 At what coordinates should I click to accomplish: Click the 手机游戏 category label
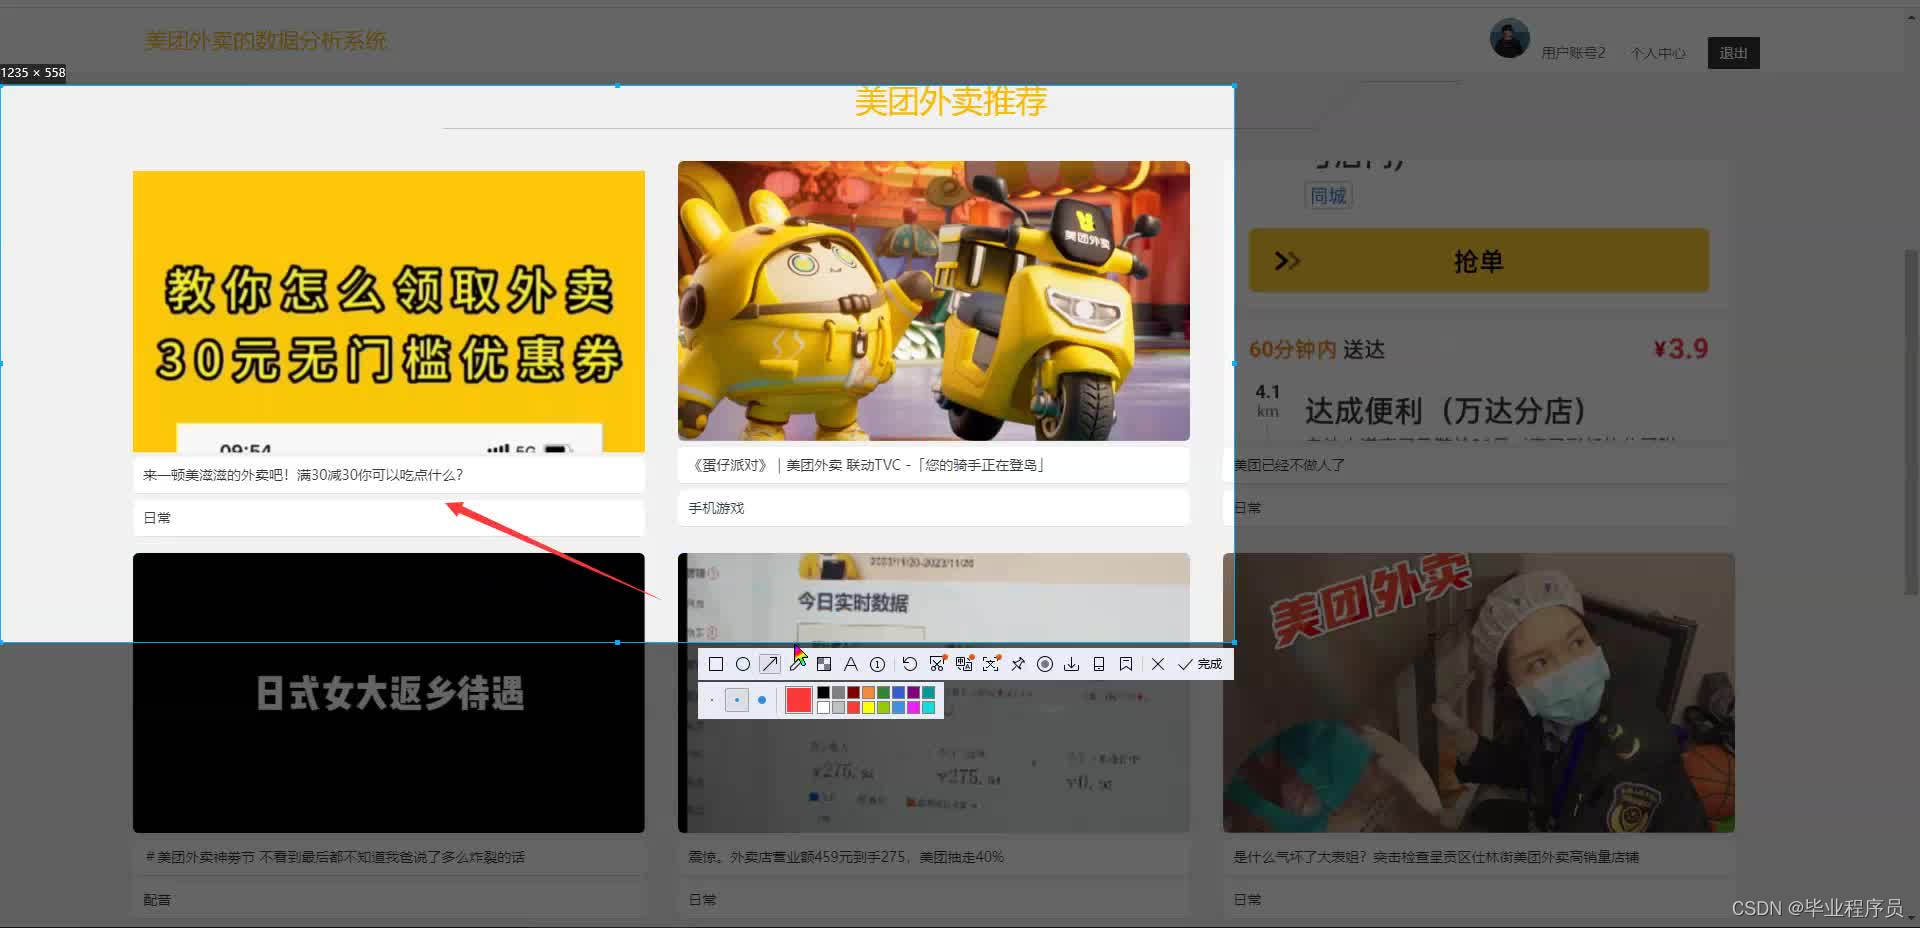coord(716,508)
